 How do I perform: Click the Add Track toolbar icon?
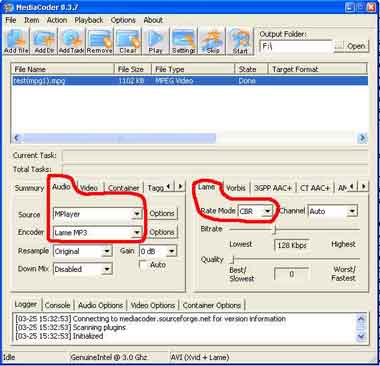(x=72, y=41)
